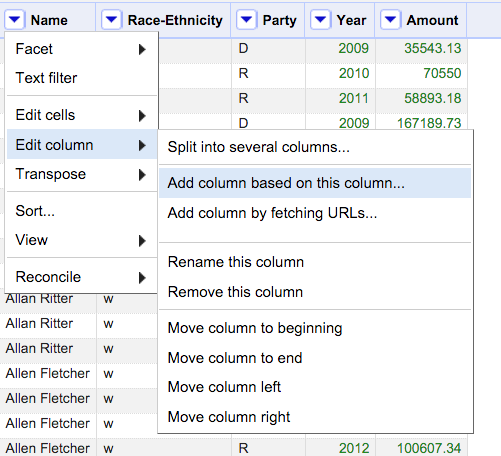501x456 pixels.
Task: Choose Text filter from the menu
Action: coord(82,78)
